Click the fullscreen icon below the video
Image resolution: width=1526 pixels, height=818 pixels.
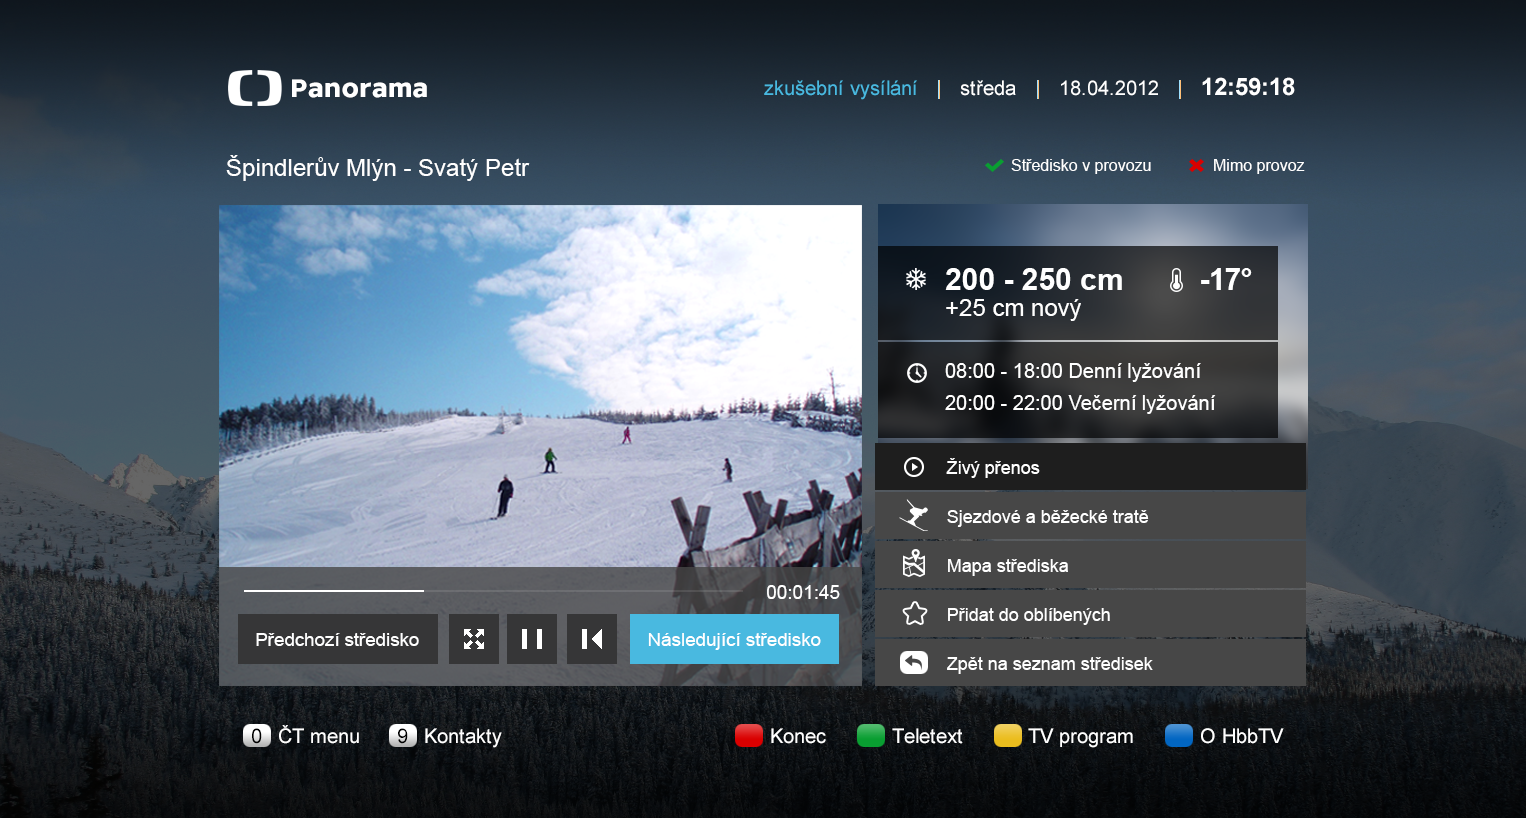pos(473,638)
